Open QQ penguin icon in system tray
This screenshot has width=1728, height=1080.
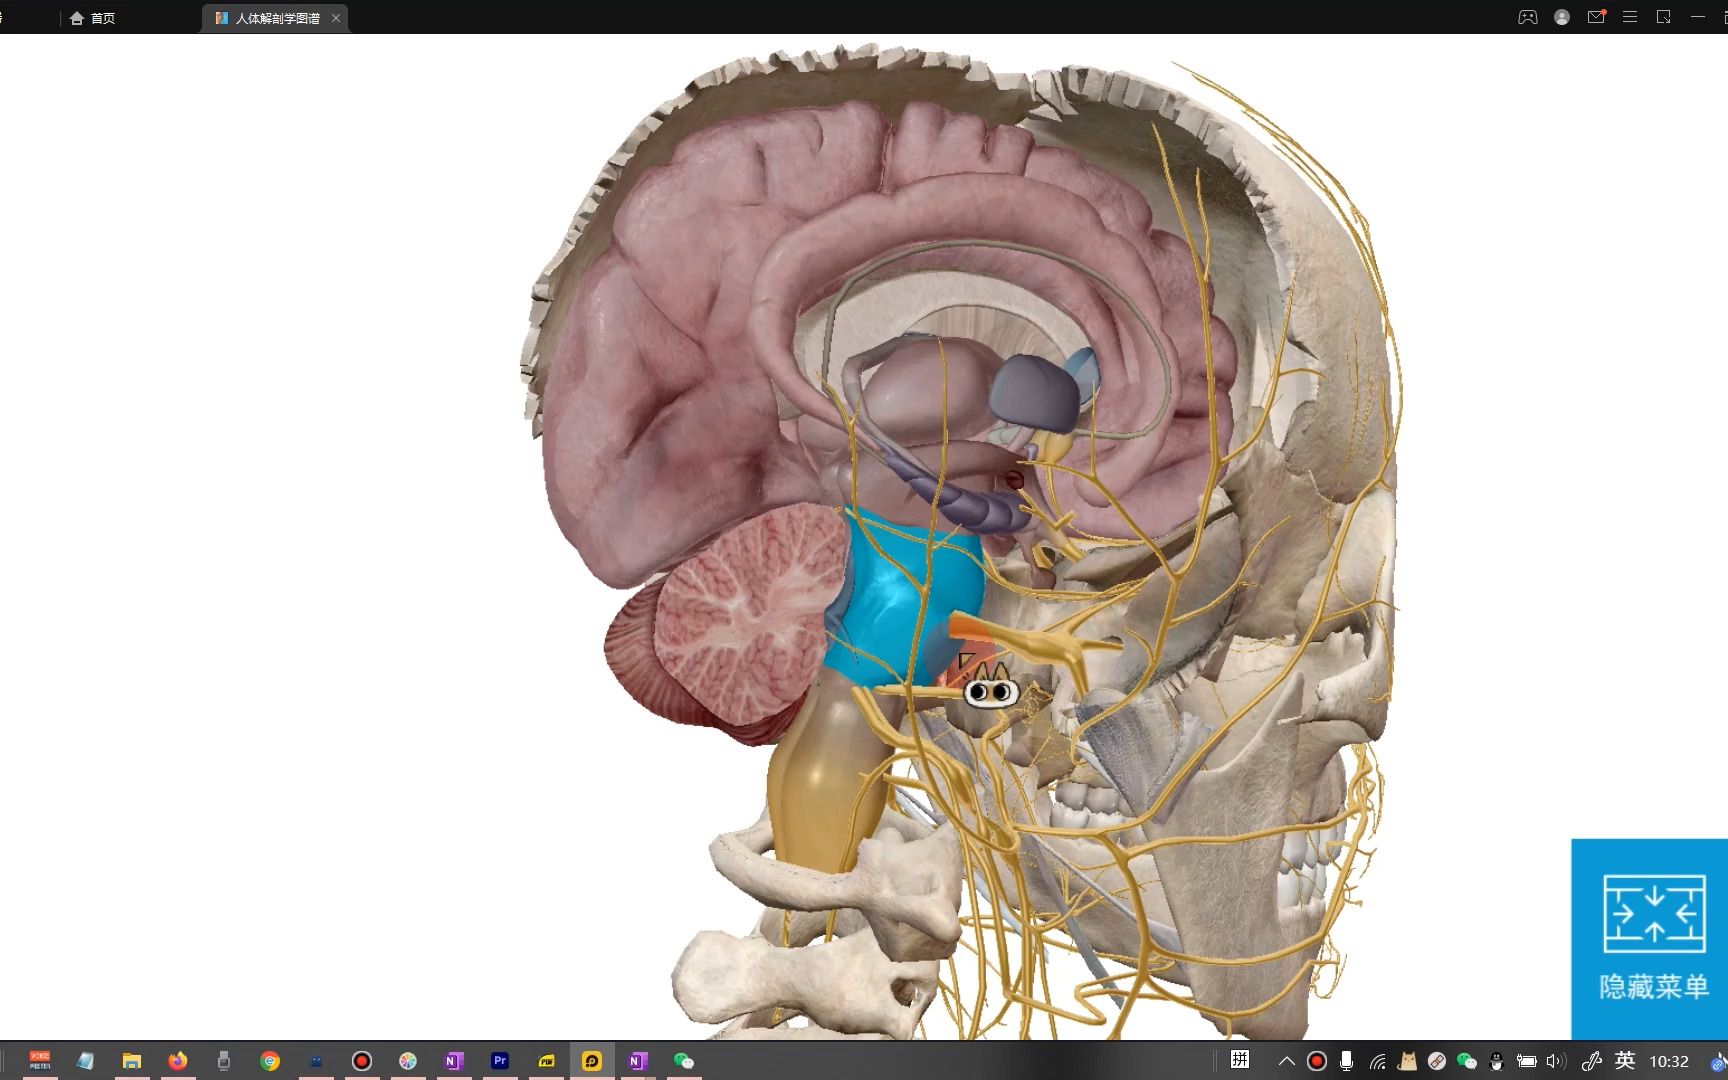point(1497,1061)
